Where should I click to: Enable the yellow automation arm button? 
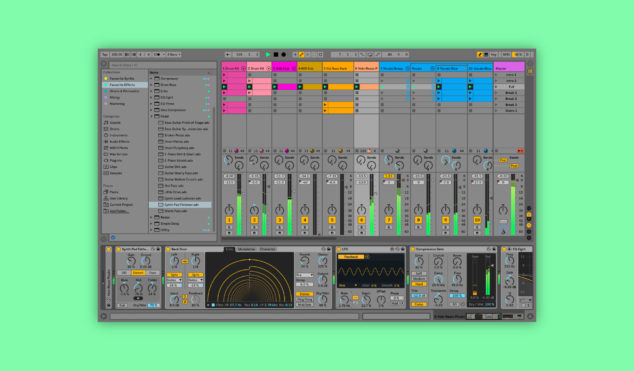tap(301, 55)
